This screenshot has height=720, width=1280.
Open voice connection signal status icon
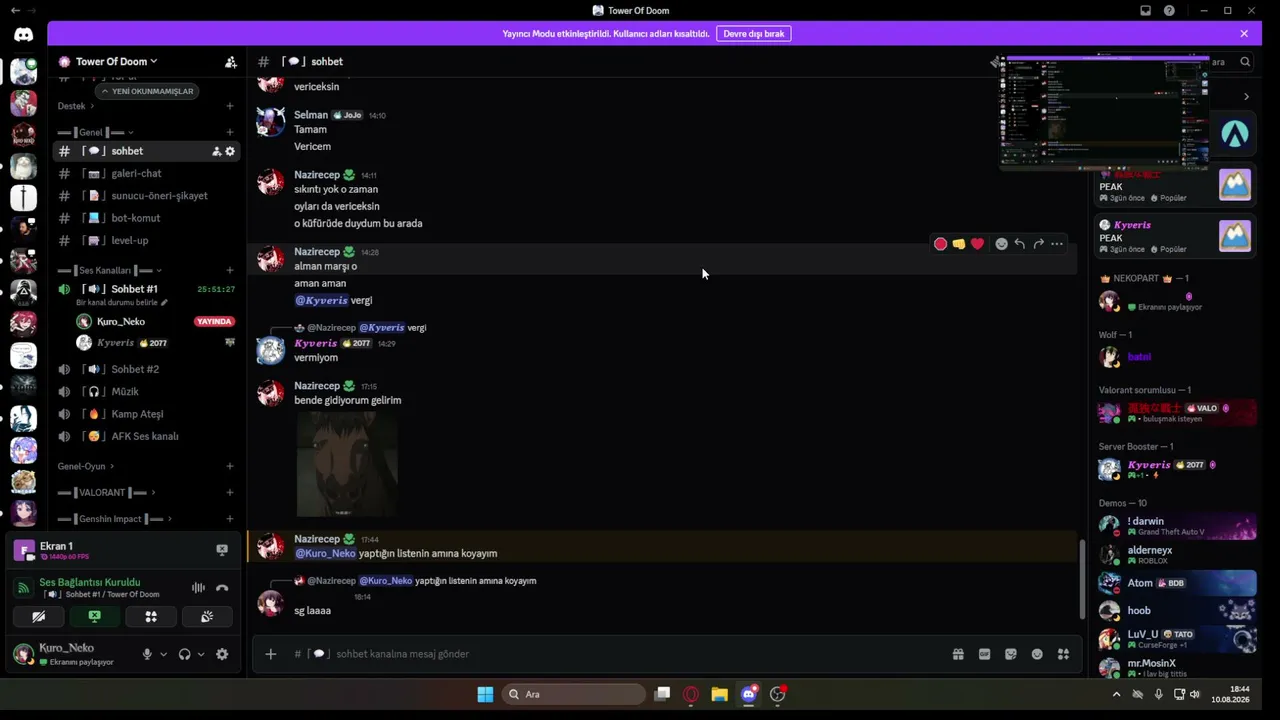23,588
